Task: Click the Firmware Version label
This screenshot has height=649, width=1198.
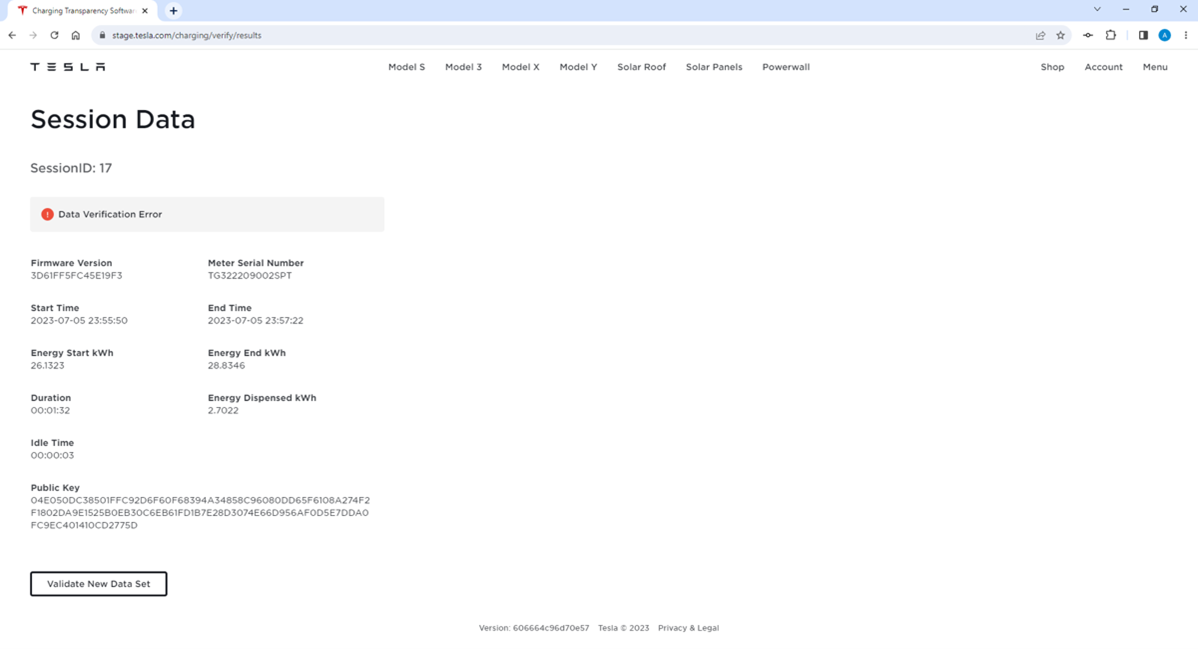Action: tap(71, 263)
